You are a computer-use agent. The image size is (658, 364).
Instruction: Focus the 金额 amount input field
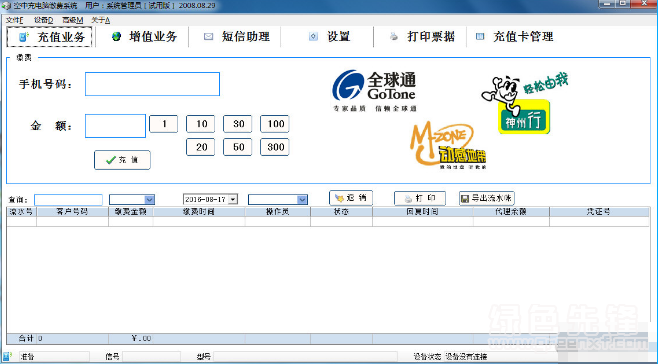click(115, 126)
